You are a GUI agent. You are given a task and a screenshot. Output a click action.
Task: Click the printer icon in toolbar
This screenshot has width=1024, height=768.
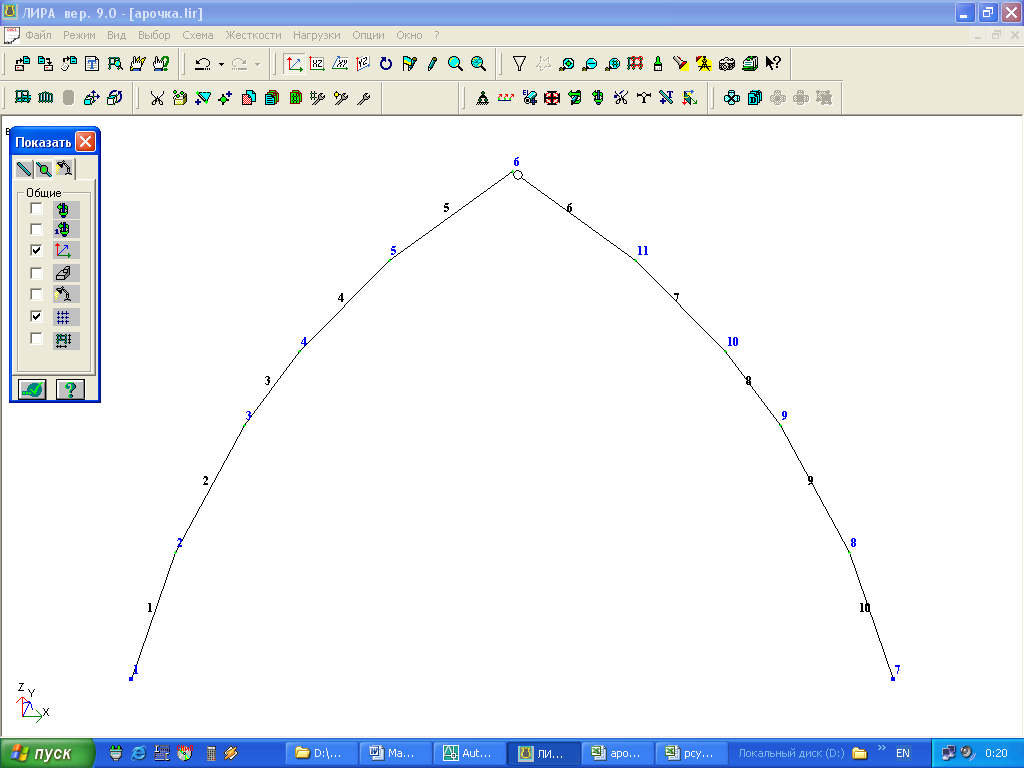point(750,63)
